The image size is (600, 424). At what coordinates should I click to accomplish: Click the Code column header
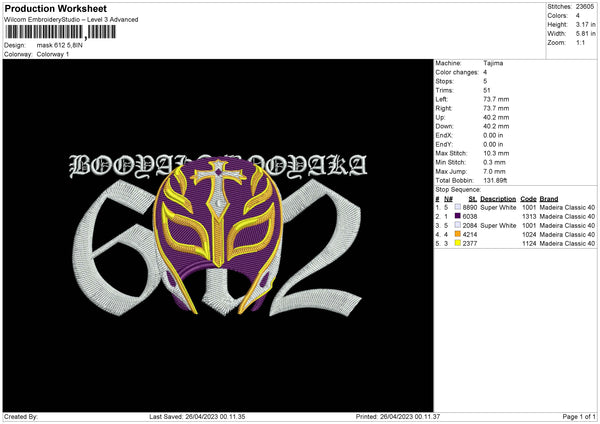tap(528, 199)
